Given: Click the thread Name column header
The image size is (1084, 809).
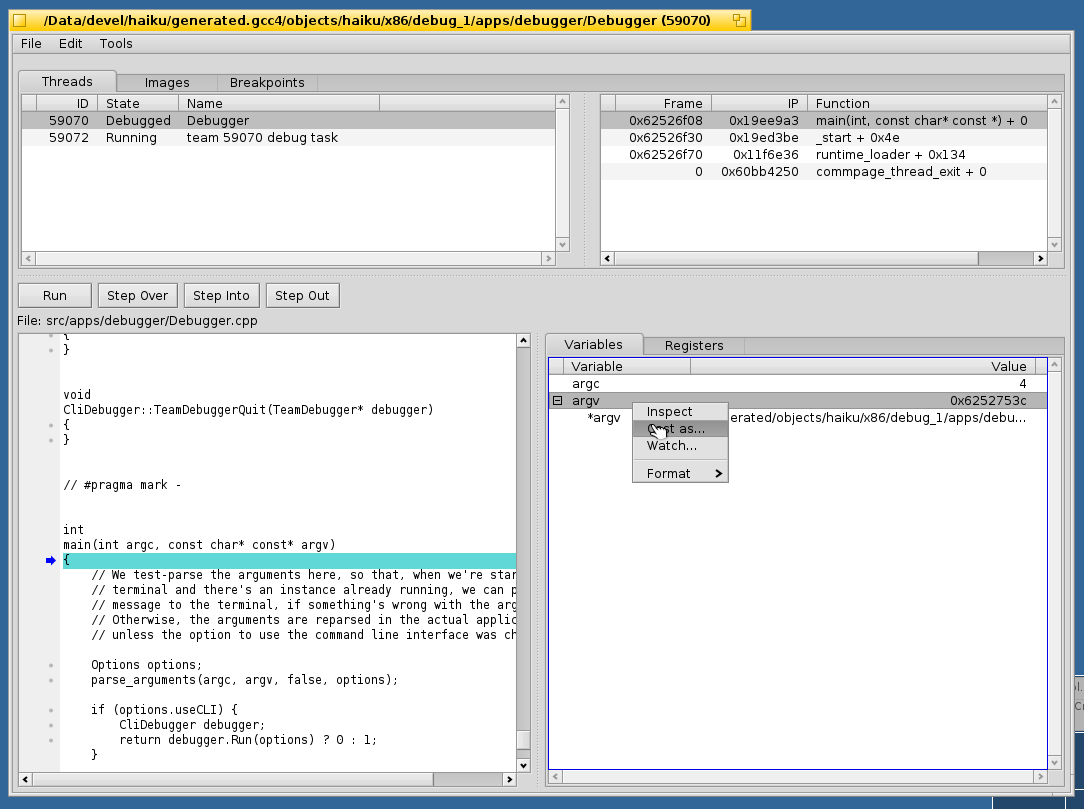Looking at the screenshot, I should pyautogui.click(x=279, y=104).
